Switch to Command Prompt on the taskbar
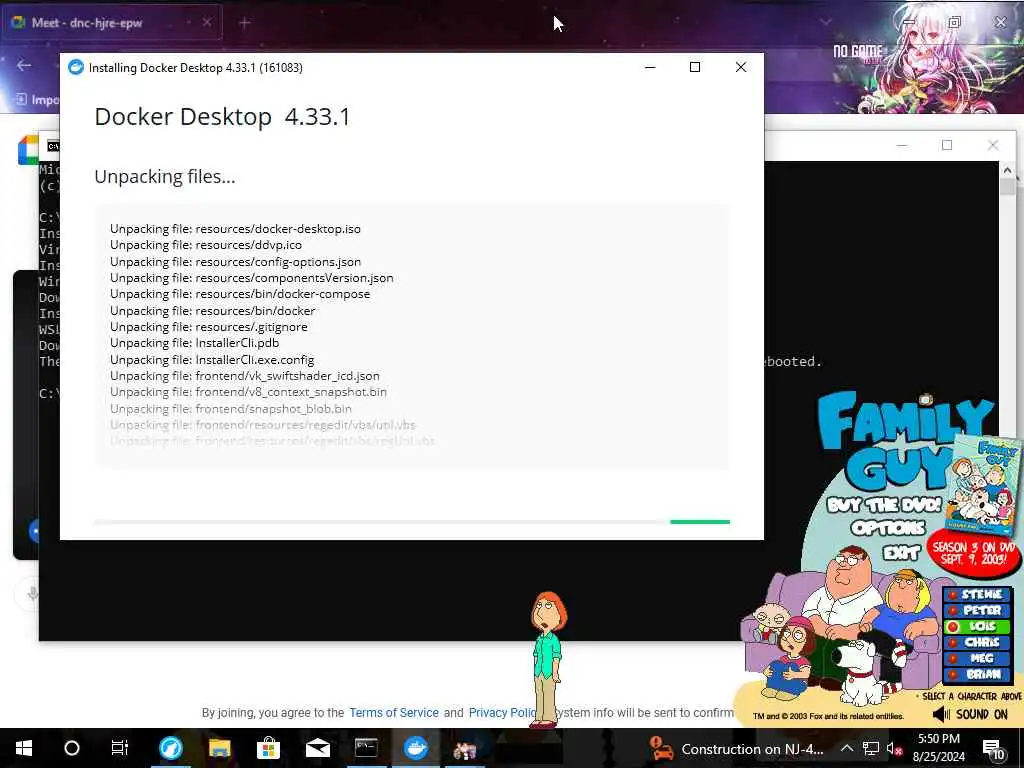 pos(366,748)
